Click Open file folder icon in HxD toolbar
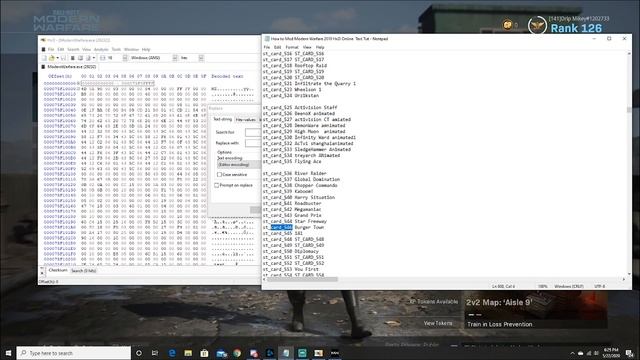Viewport: 640px width, 360px height. click(51, 58)
